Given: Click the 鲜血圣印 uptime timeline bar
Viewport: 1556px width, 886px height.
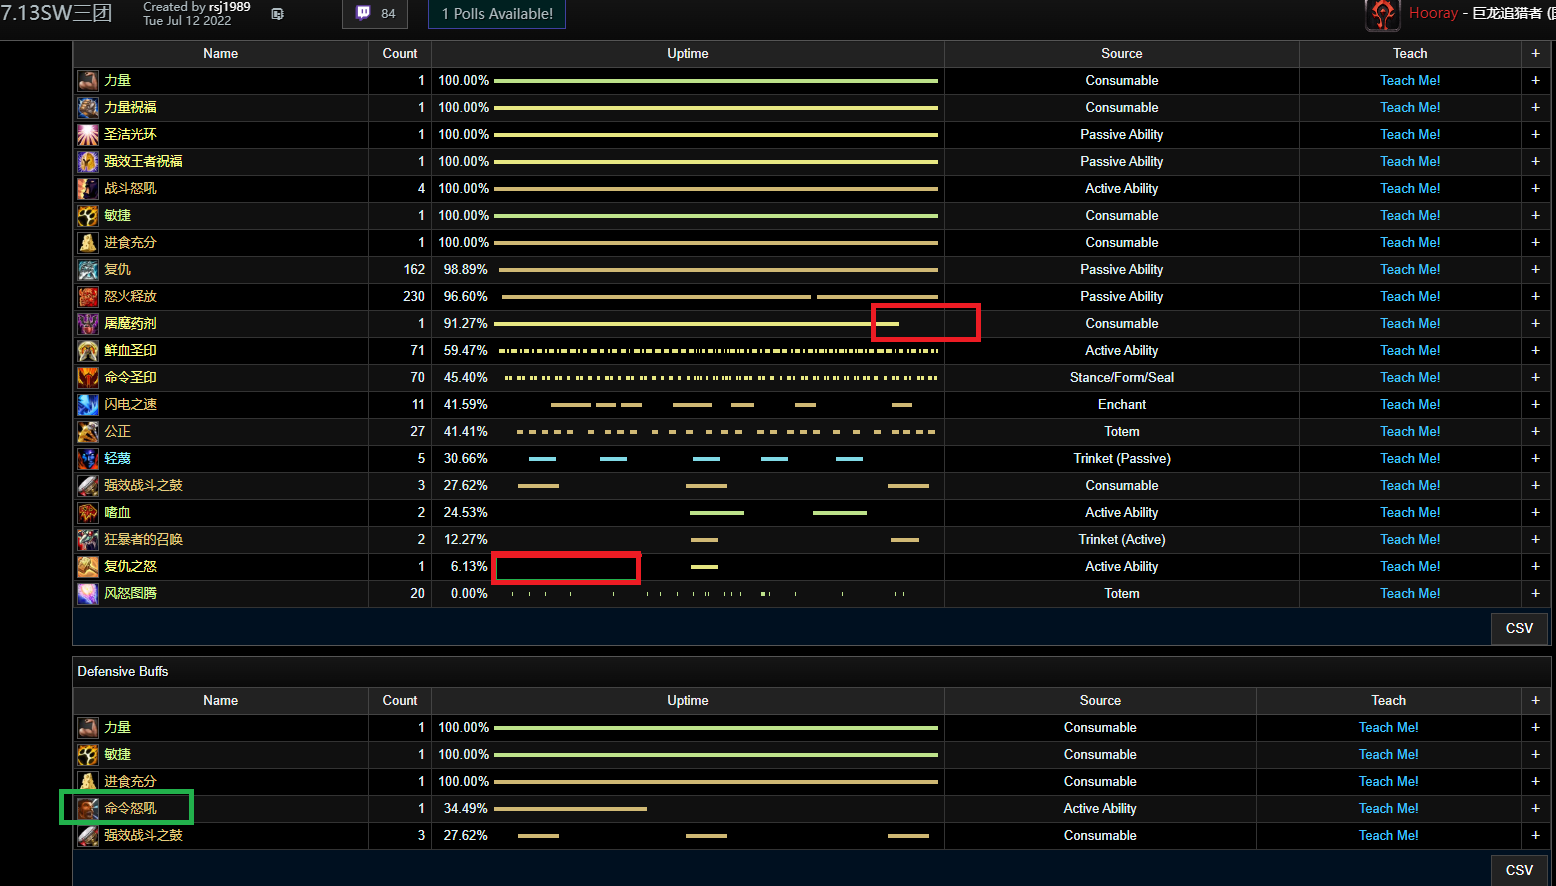Looking at the screenshot, I should coord(718,350).
